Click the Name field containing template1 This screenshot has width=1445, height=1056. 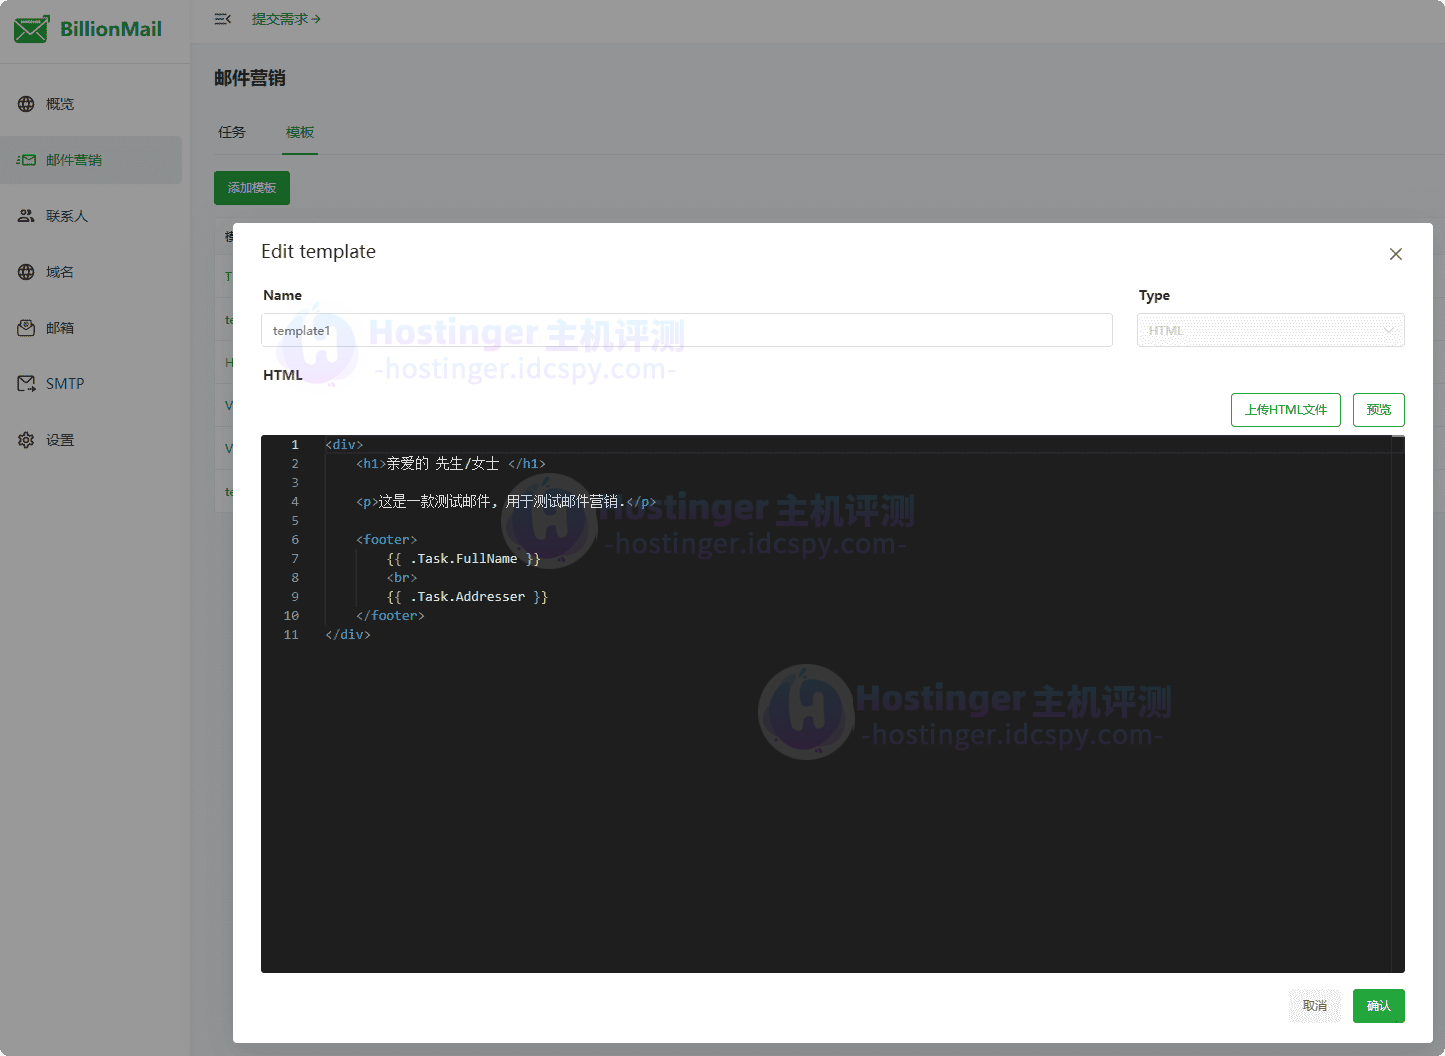[x=687, y=329]
